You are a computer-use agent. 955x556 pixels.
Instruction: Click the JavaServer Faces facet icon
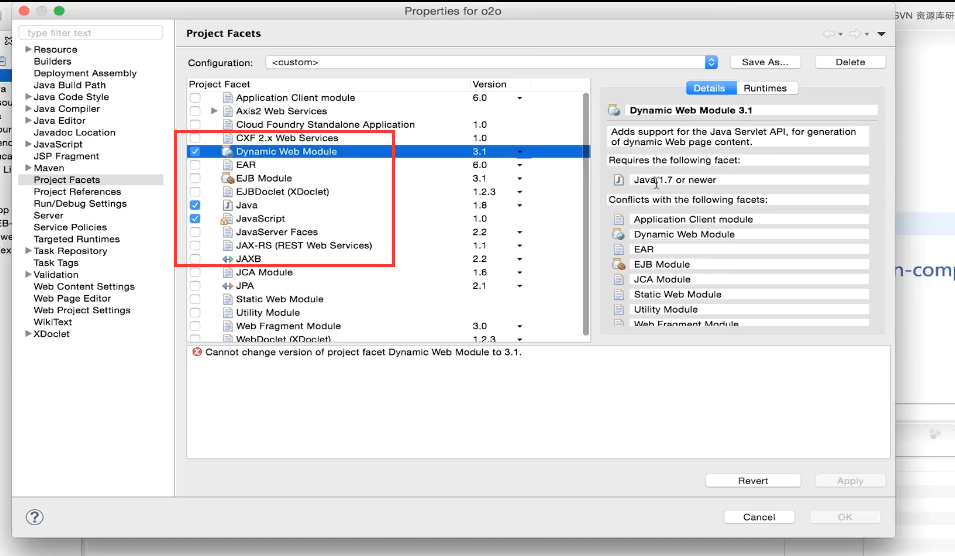pyautogui.click(x=228, y=232)
